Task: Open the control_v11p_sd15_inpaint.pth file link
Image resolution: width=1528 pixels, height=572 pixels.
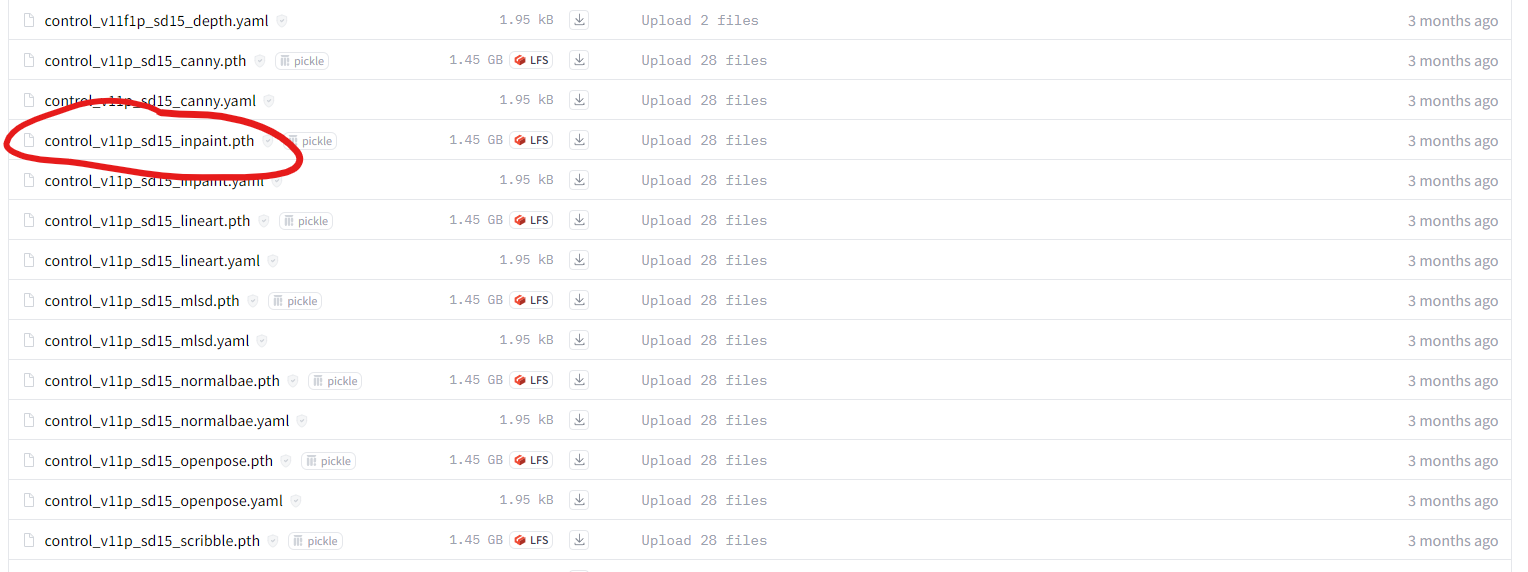Action: (x=150, y=141)
